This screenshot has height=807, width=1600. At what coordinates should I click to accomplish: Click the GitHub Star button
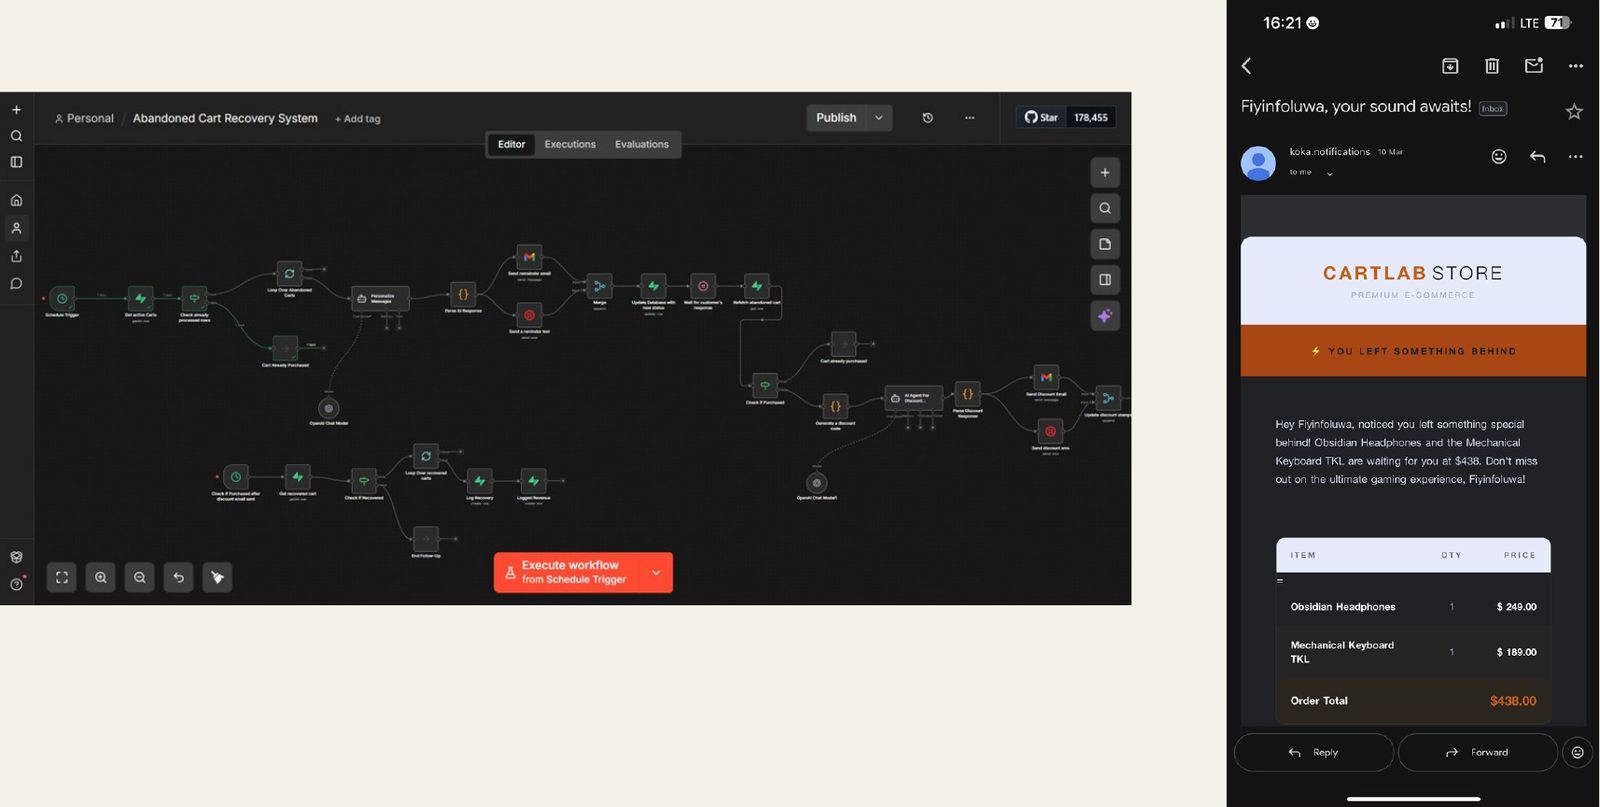[1041, 118]
